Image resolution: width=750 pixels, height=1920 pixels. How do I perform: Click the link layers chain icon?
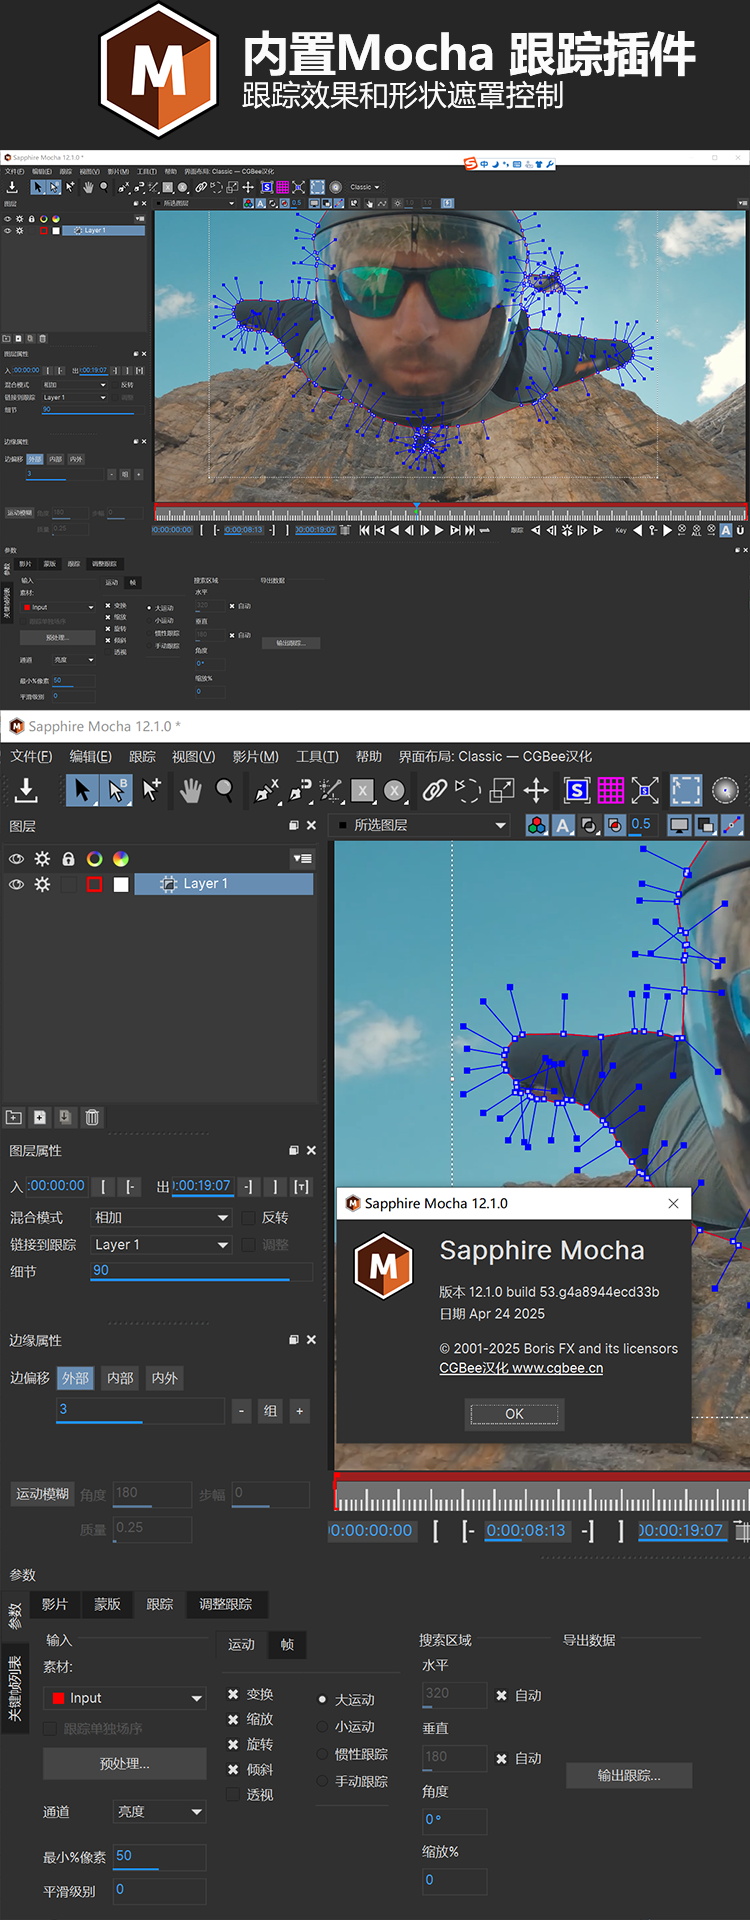434,791
